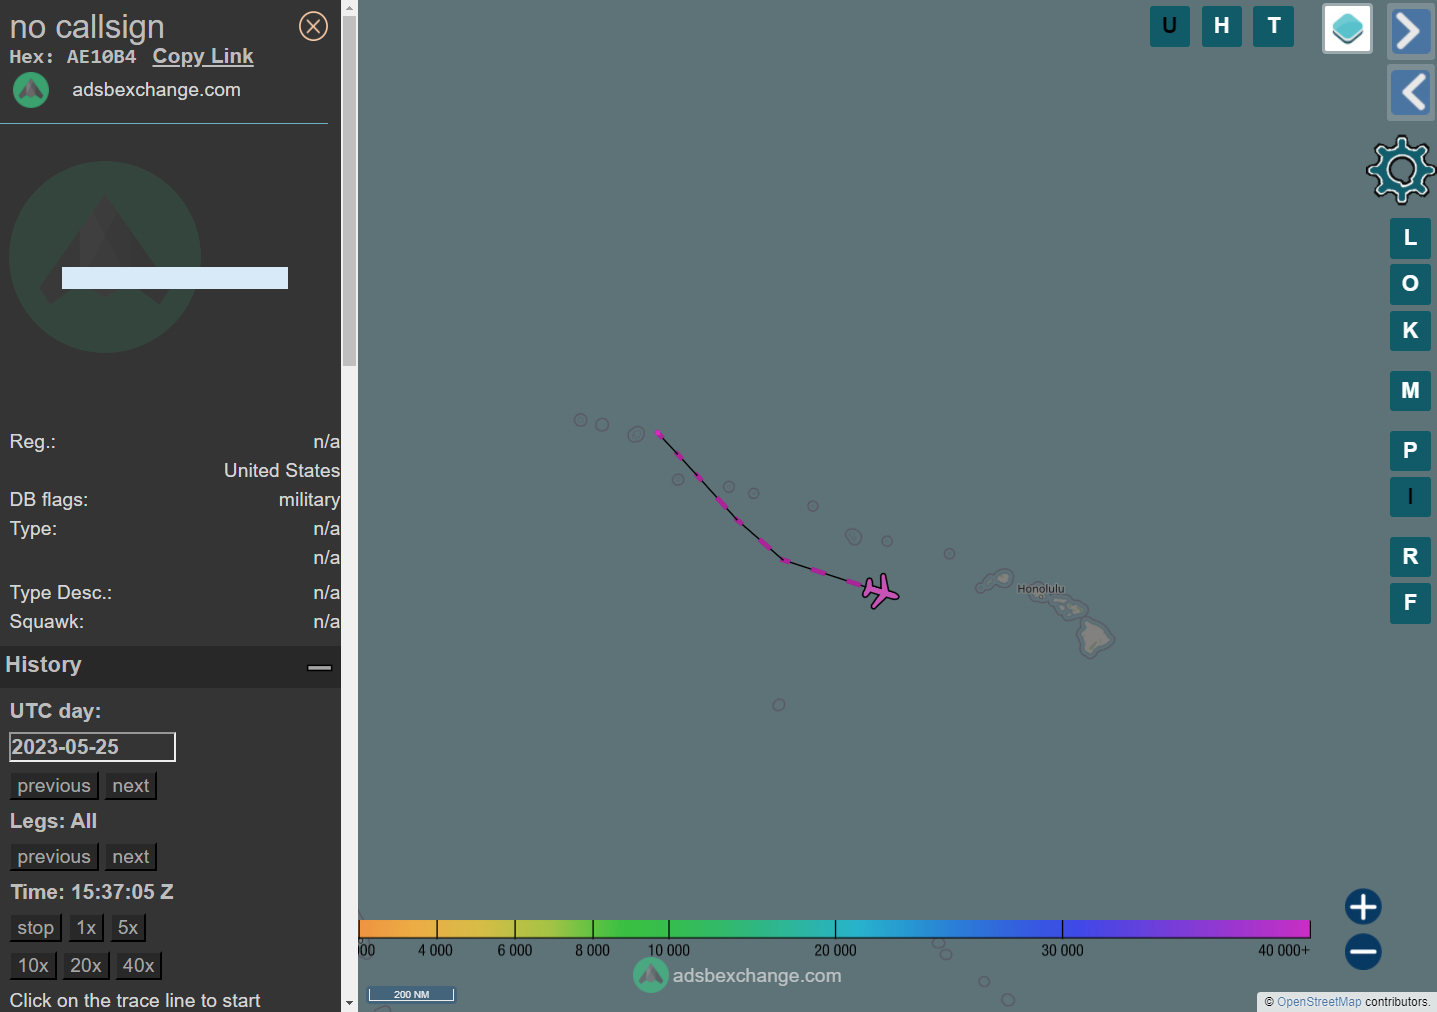Click the left chevron arrow button
This screenshot has height=1012, width=1437.
click(1410, 93)
